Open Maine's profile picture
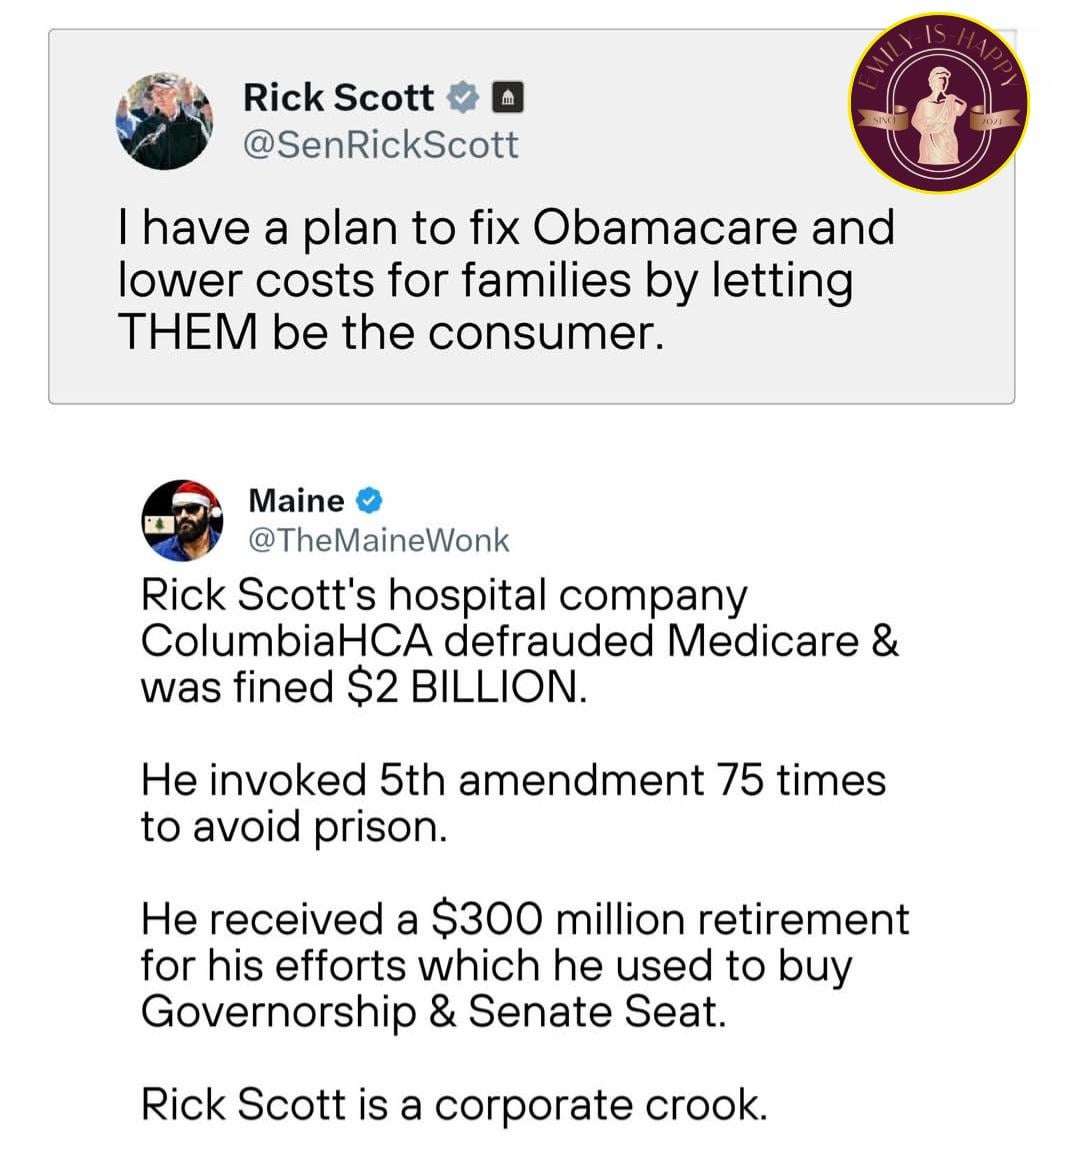Image resolution: width=1080 pixels, height=1156 pixels. click(181, 520)
